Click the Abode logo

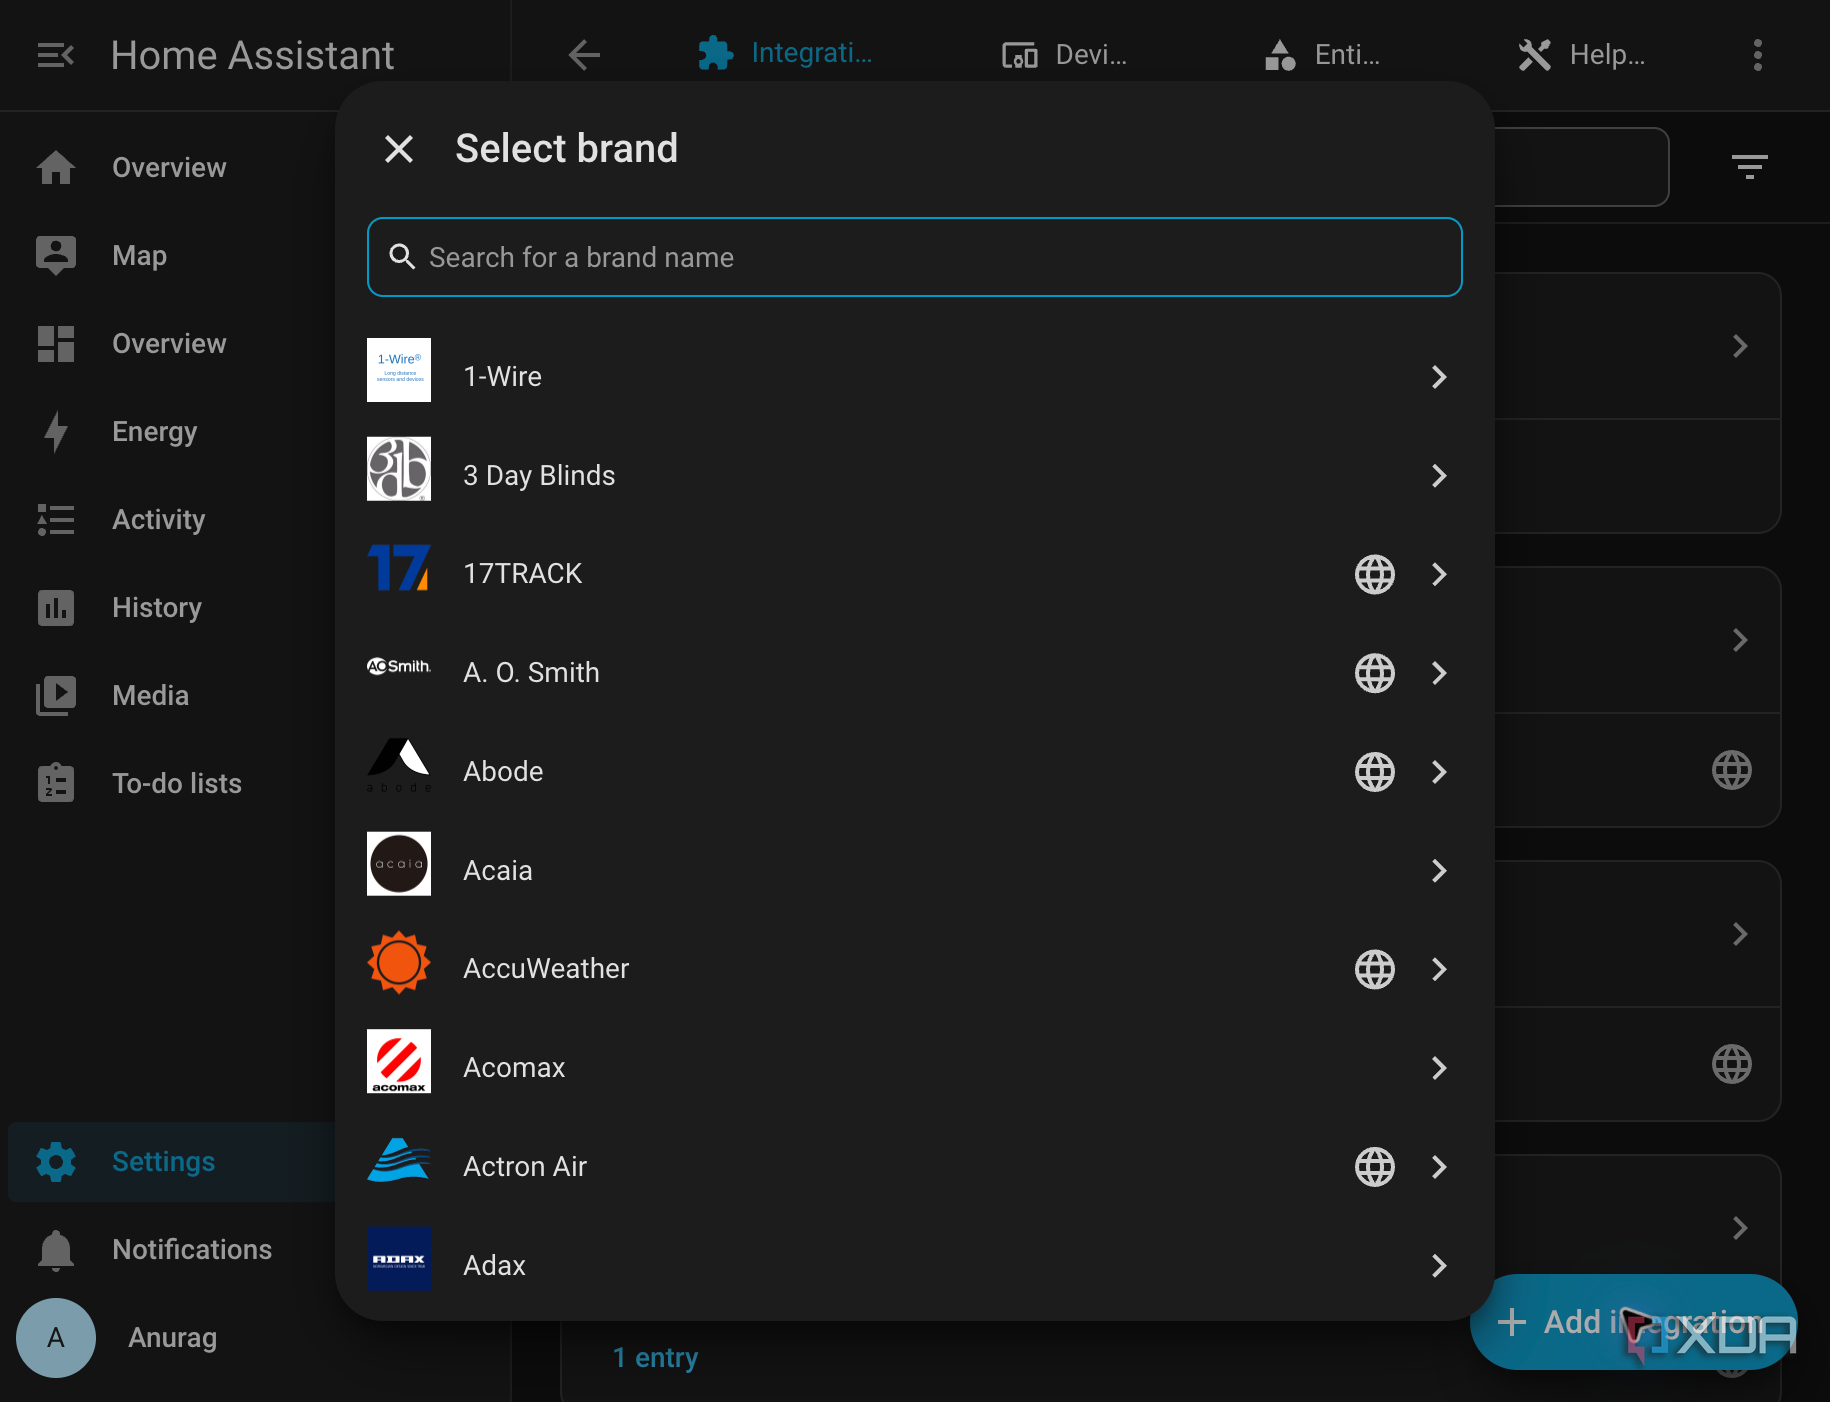(x=399, y=765)
